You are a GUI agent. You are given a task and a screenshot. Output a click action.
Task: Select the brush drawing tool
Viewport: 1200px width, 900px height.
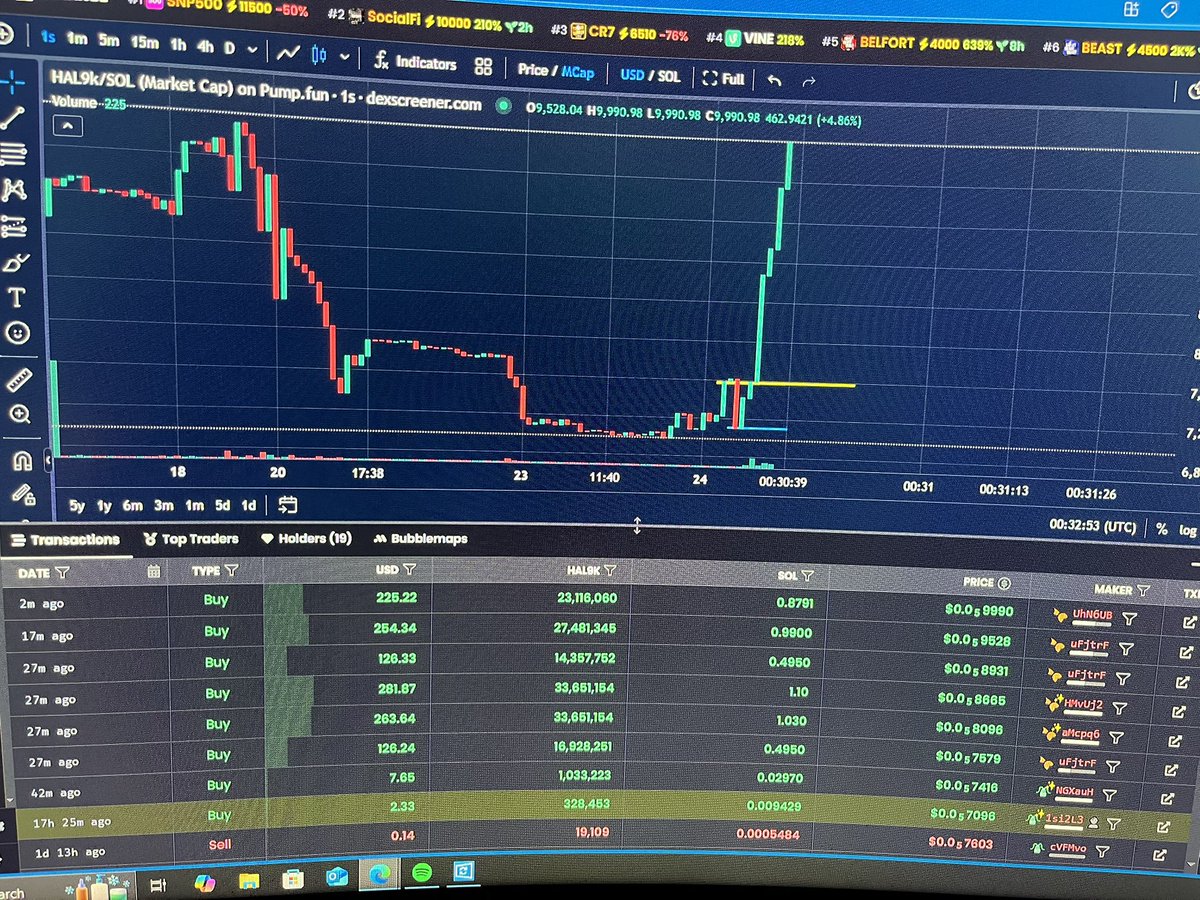(15, 262)
